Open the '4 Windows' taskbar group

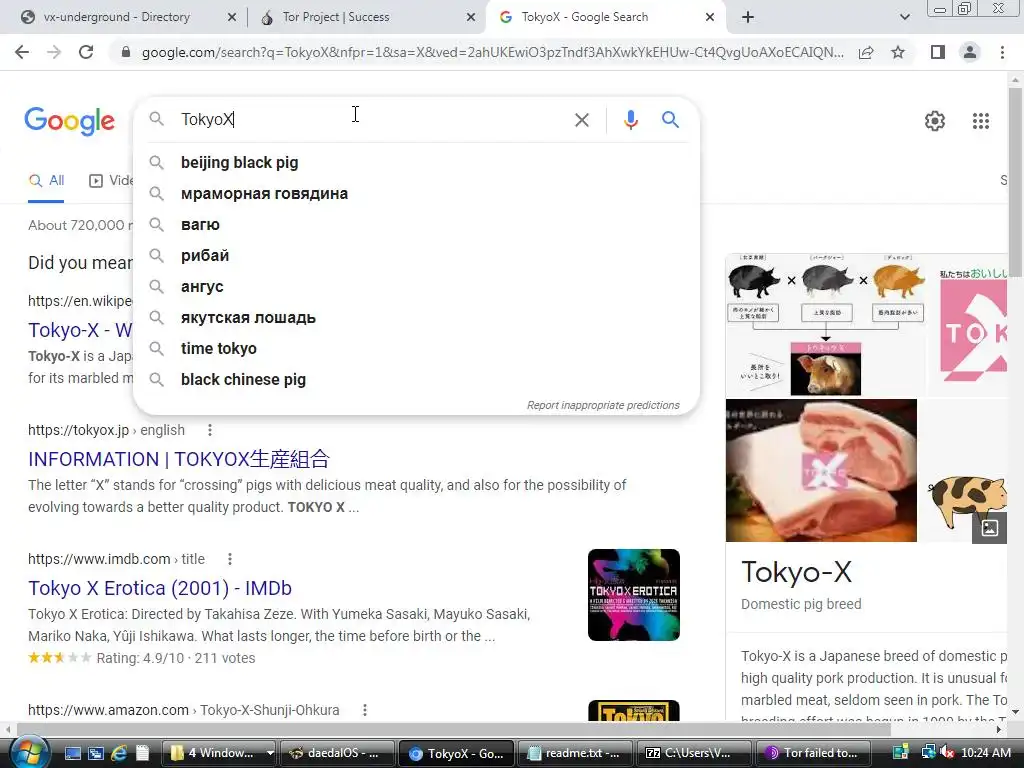219,753
